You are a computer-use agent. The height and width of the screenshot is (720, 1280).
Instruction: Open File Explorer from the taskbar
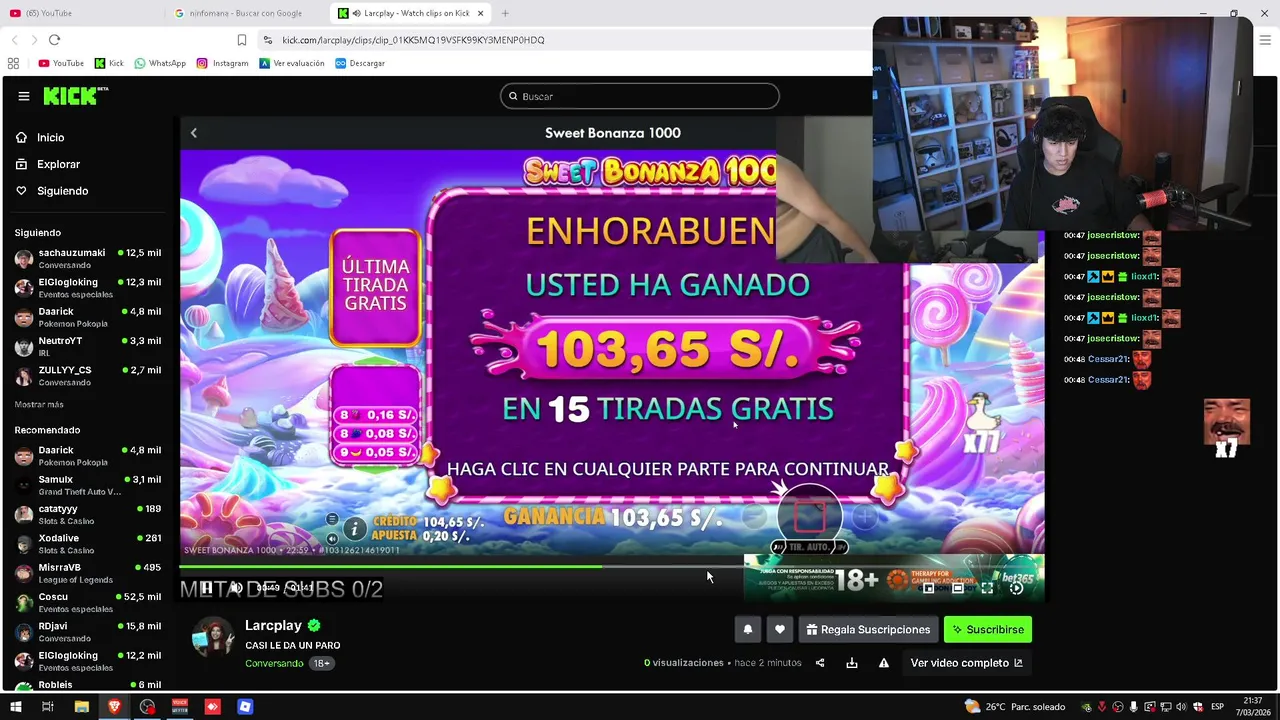click(x=82, y=707)
